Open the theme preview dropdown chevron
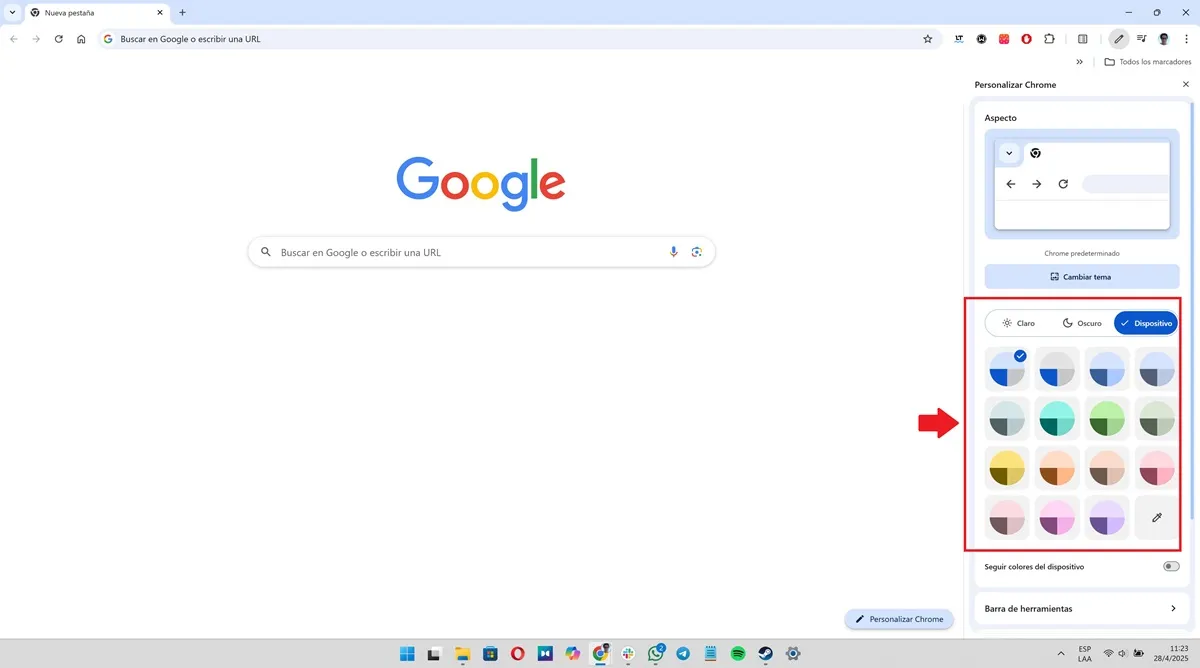1200x668 pixels. [1010, 153]
